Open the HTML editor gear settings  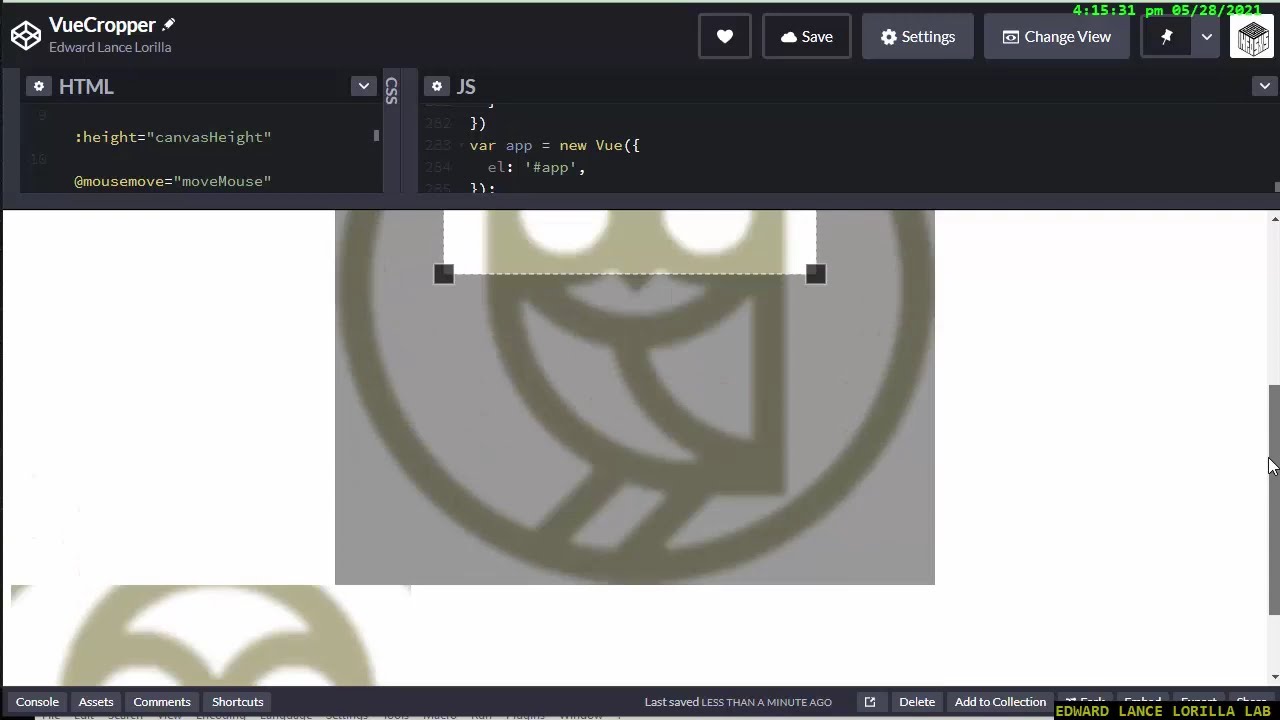pyautogui.click(x=39, y=87)
